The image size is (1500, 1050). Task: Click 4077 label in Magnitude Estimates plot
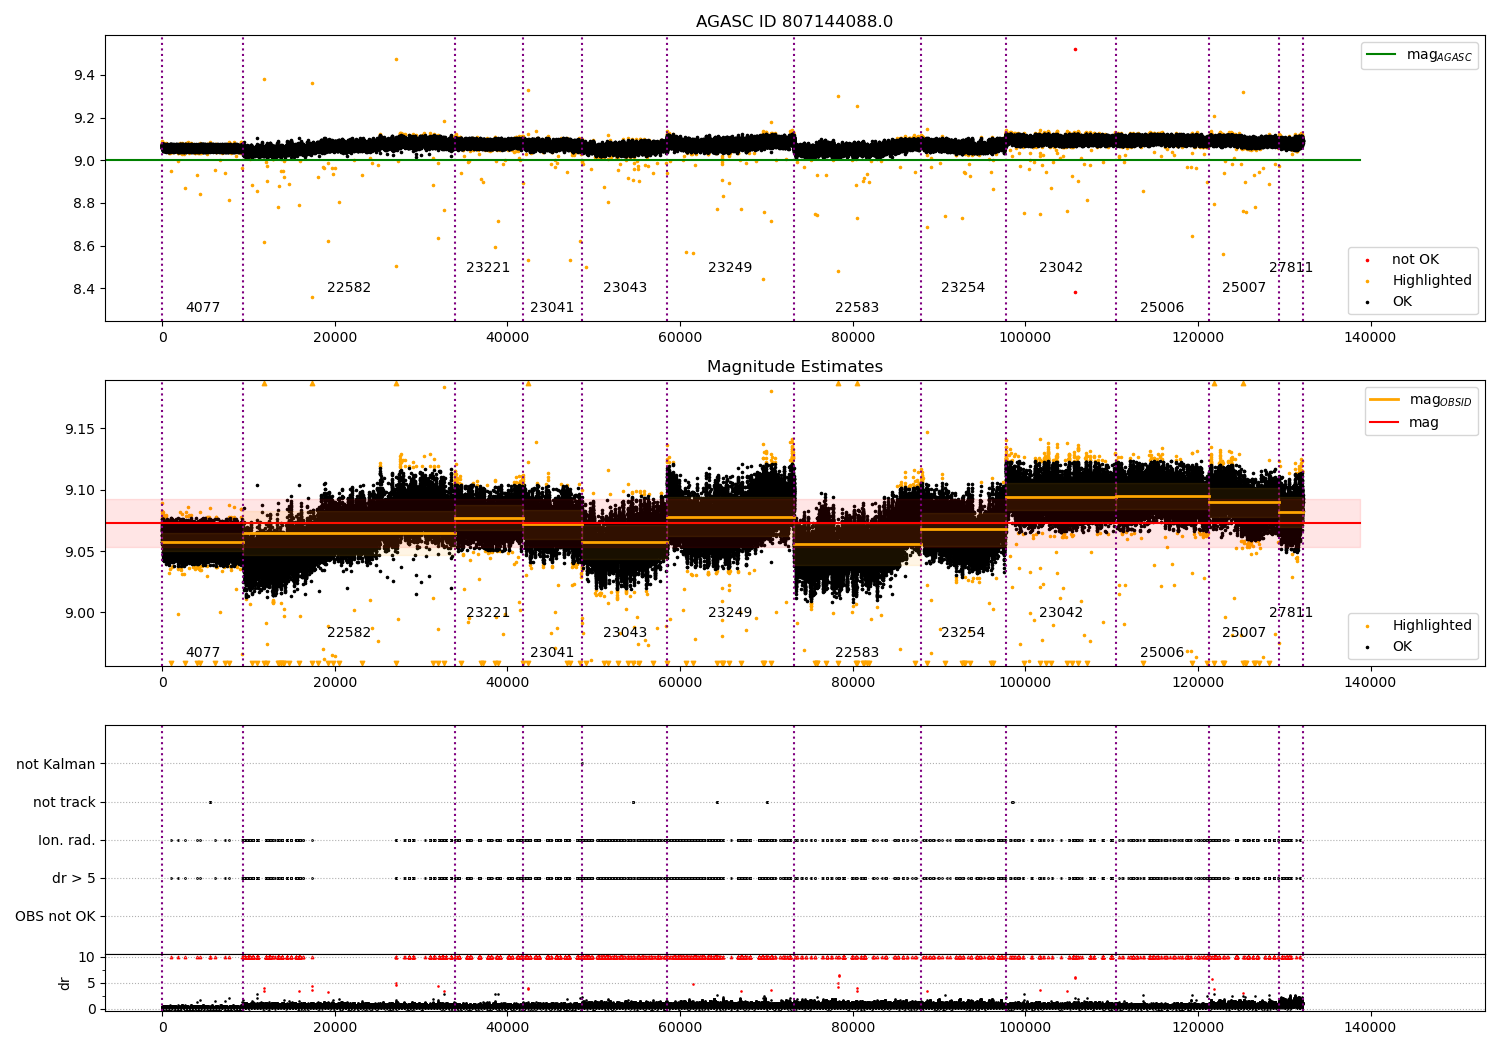click(203, 652)
